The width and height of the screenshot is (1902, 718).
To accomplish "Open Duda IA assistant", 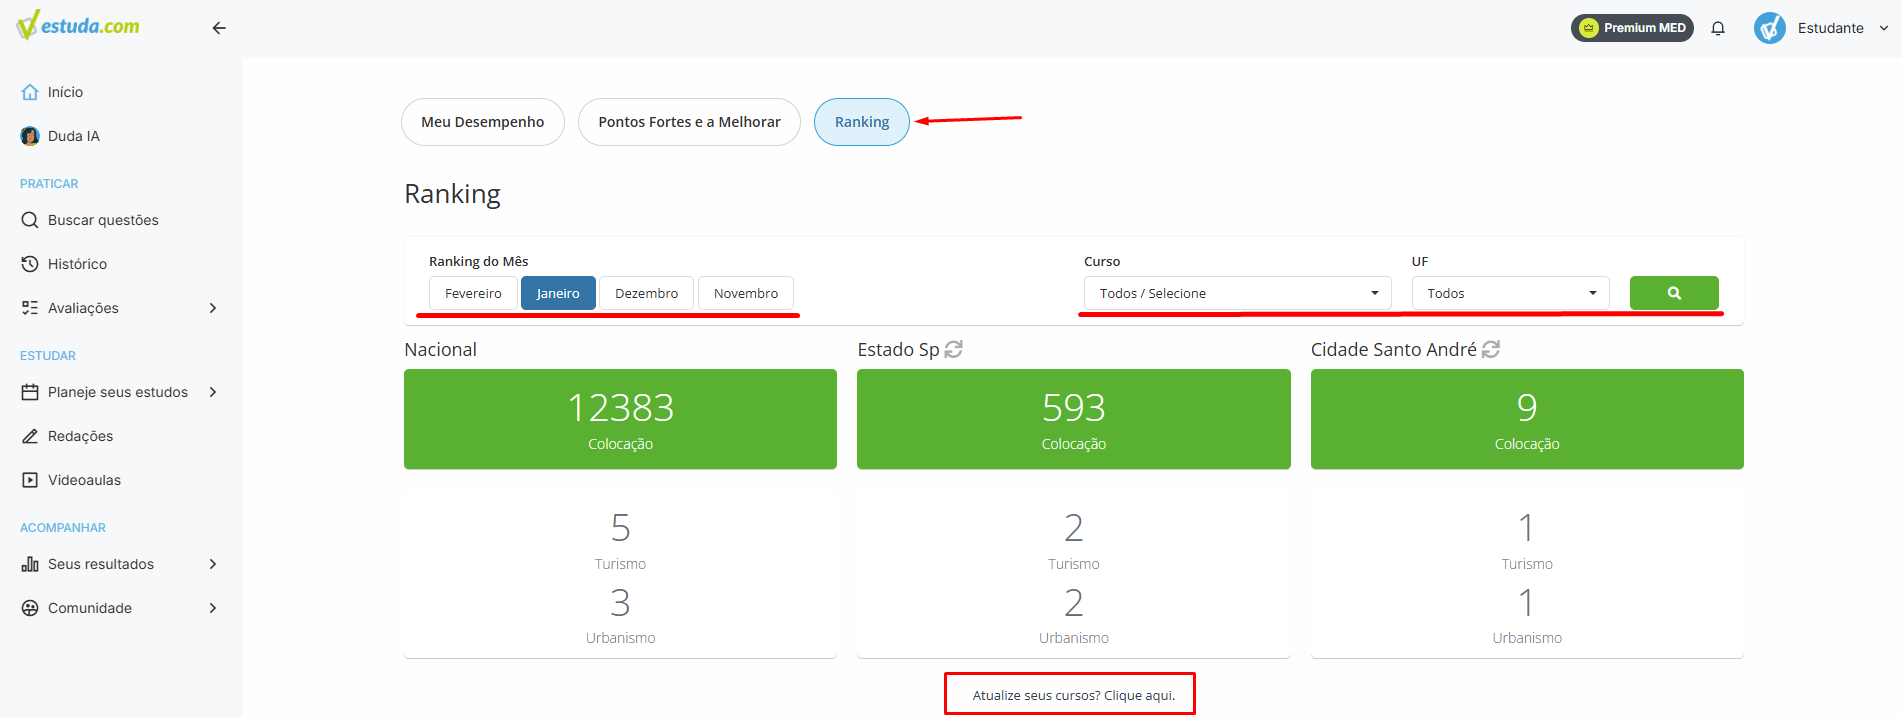I will pos(60,136).
